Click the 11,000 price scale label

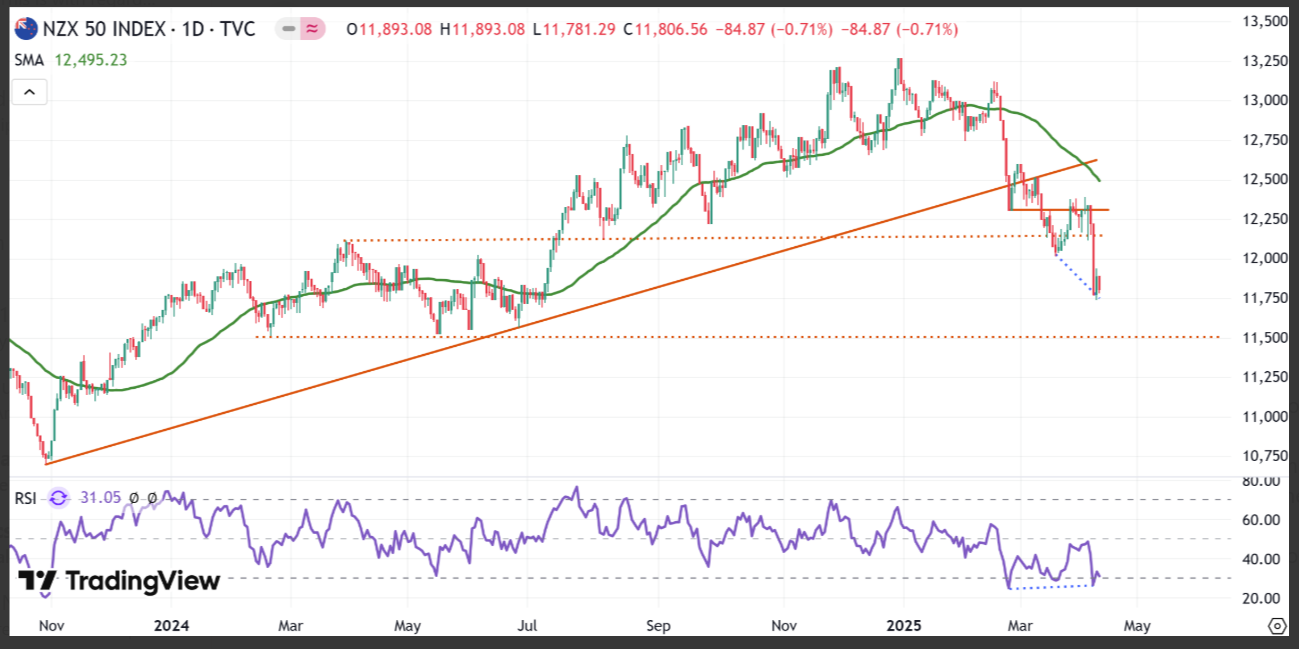1265,416
